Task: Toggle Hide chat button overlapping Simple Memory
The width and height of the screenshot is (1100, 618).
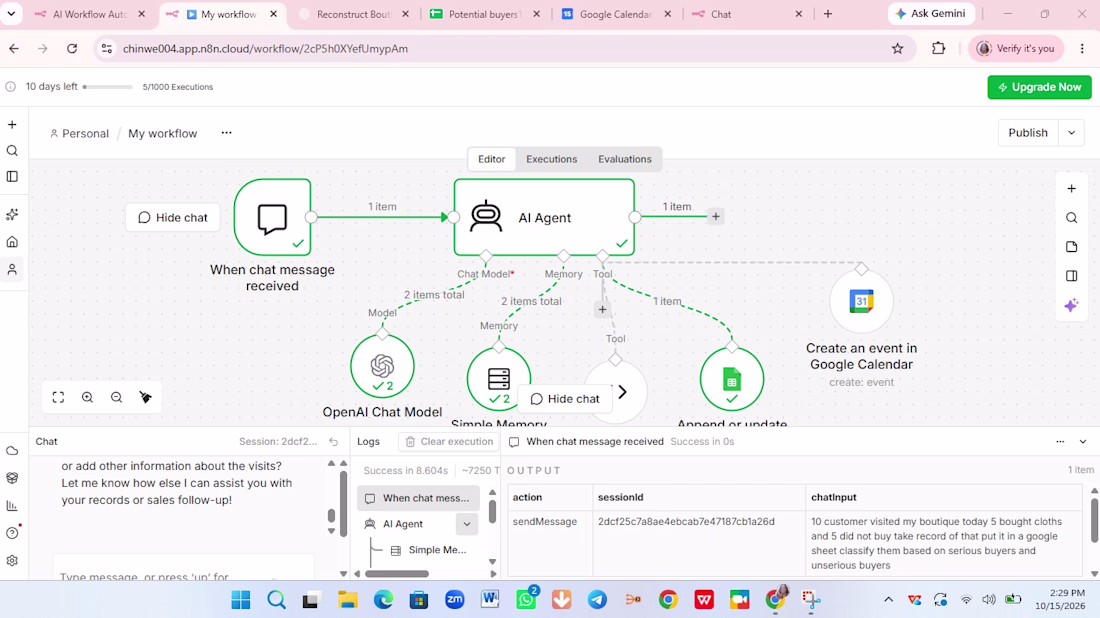Action: click(x=565, y=398)
